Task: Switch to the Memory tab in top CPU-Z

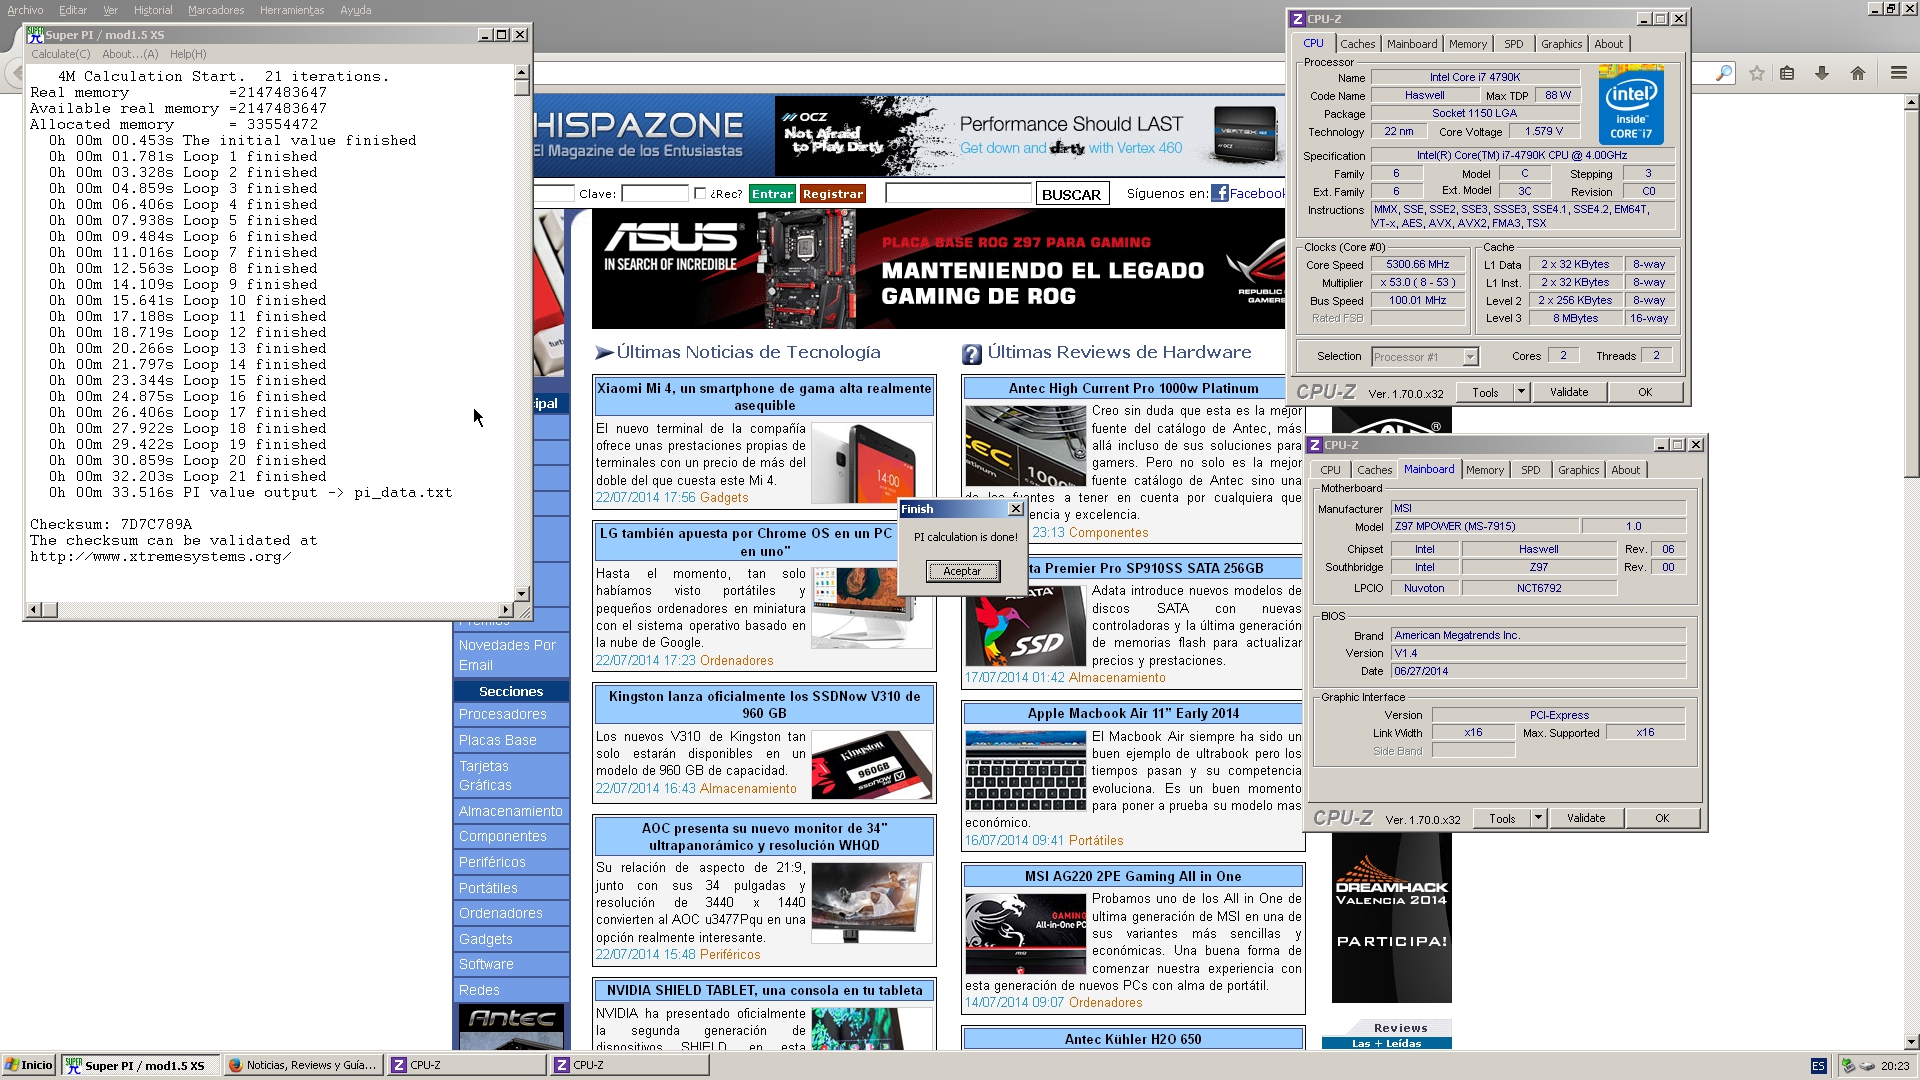Action: [x=1467, y=44]
